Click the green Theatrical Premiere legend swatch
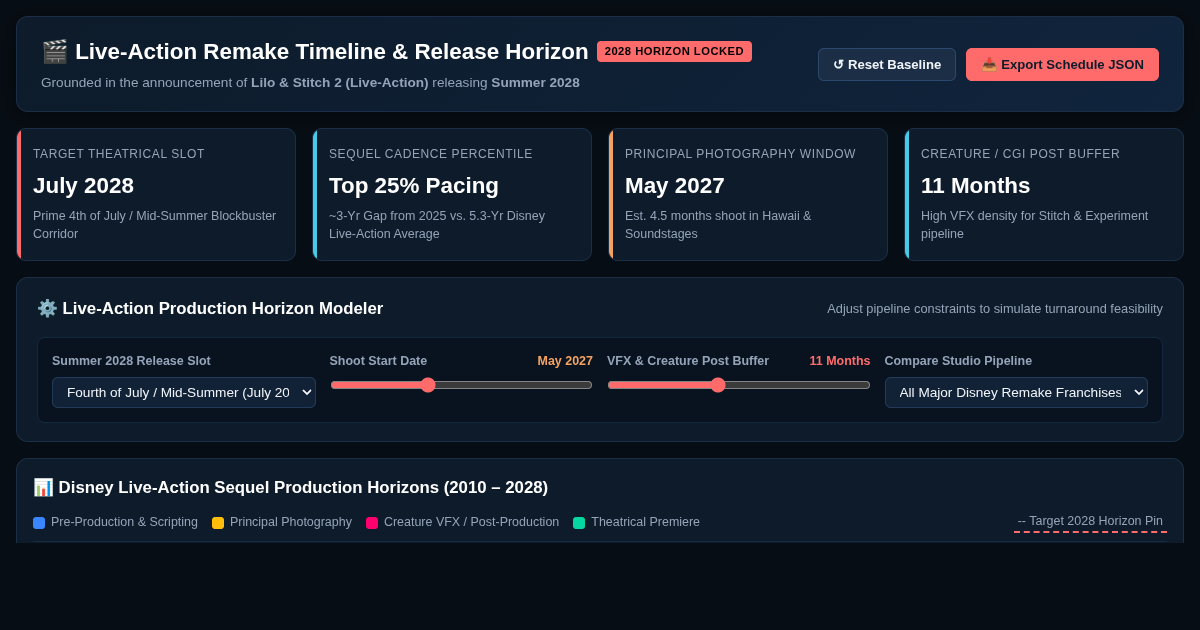 click(579, 523)
